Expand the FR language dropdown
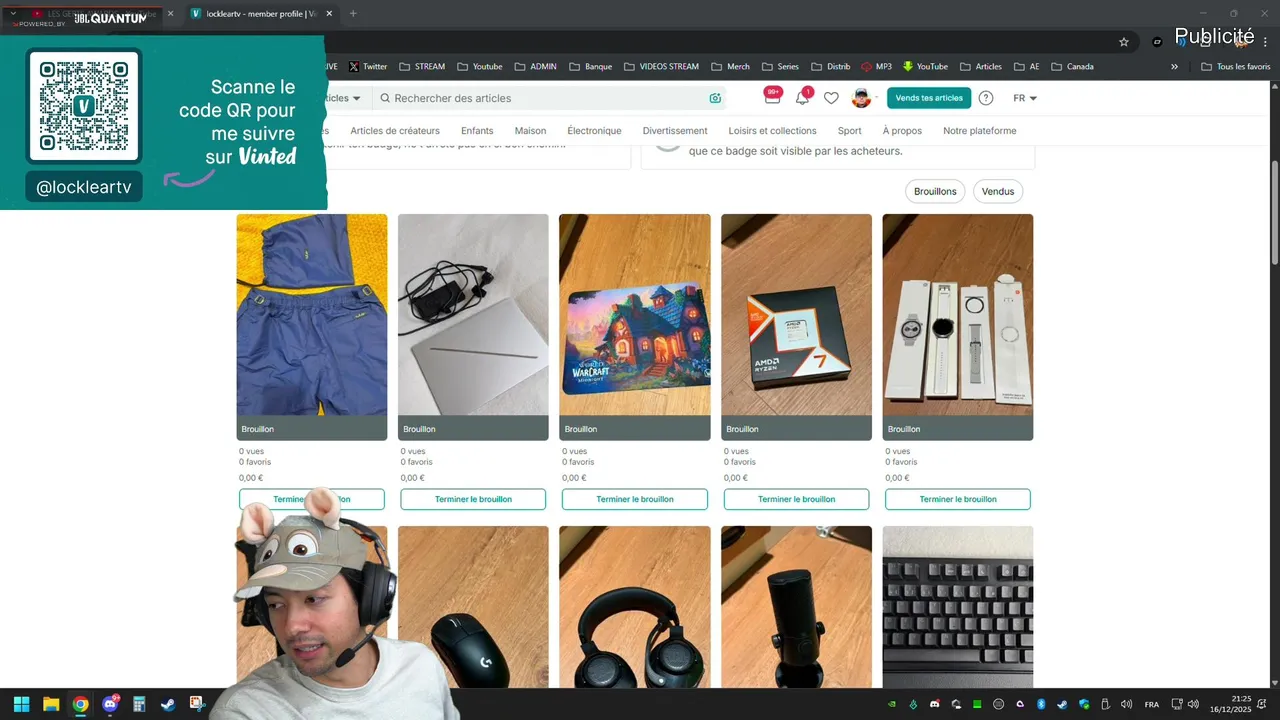The width and height of the screenshot is (1280, 720). pos(1025,98)
